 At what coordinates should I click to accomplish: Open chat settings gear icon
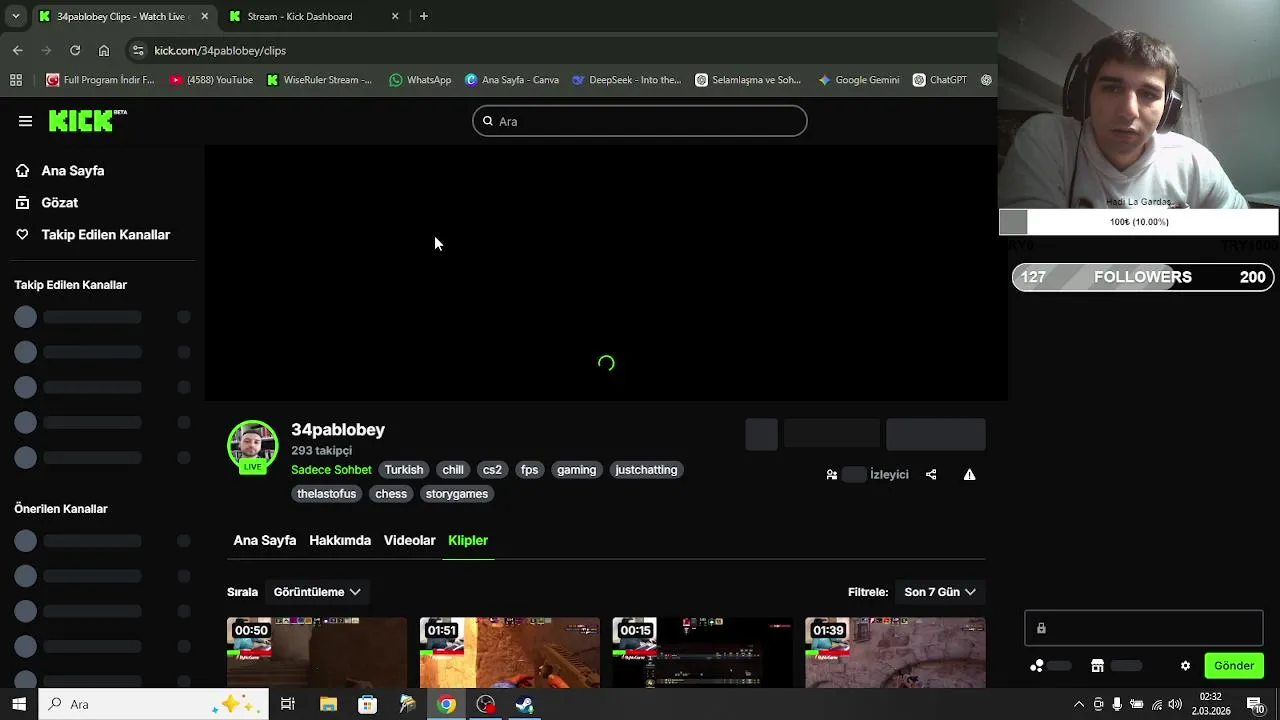coord(1186,666)
